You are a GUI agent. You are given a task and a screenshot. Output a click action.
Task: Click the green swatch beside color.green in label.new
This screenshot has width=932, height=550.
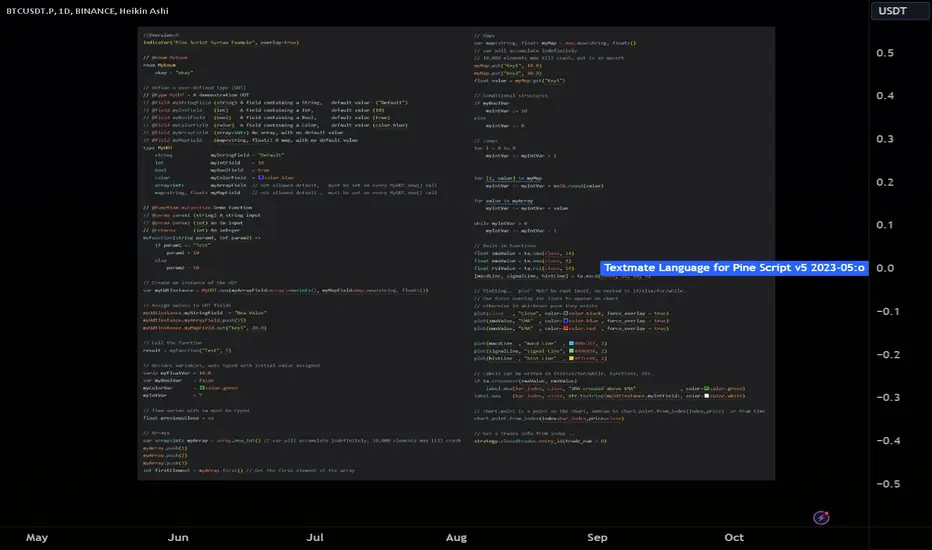707,387
